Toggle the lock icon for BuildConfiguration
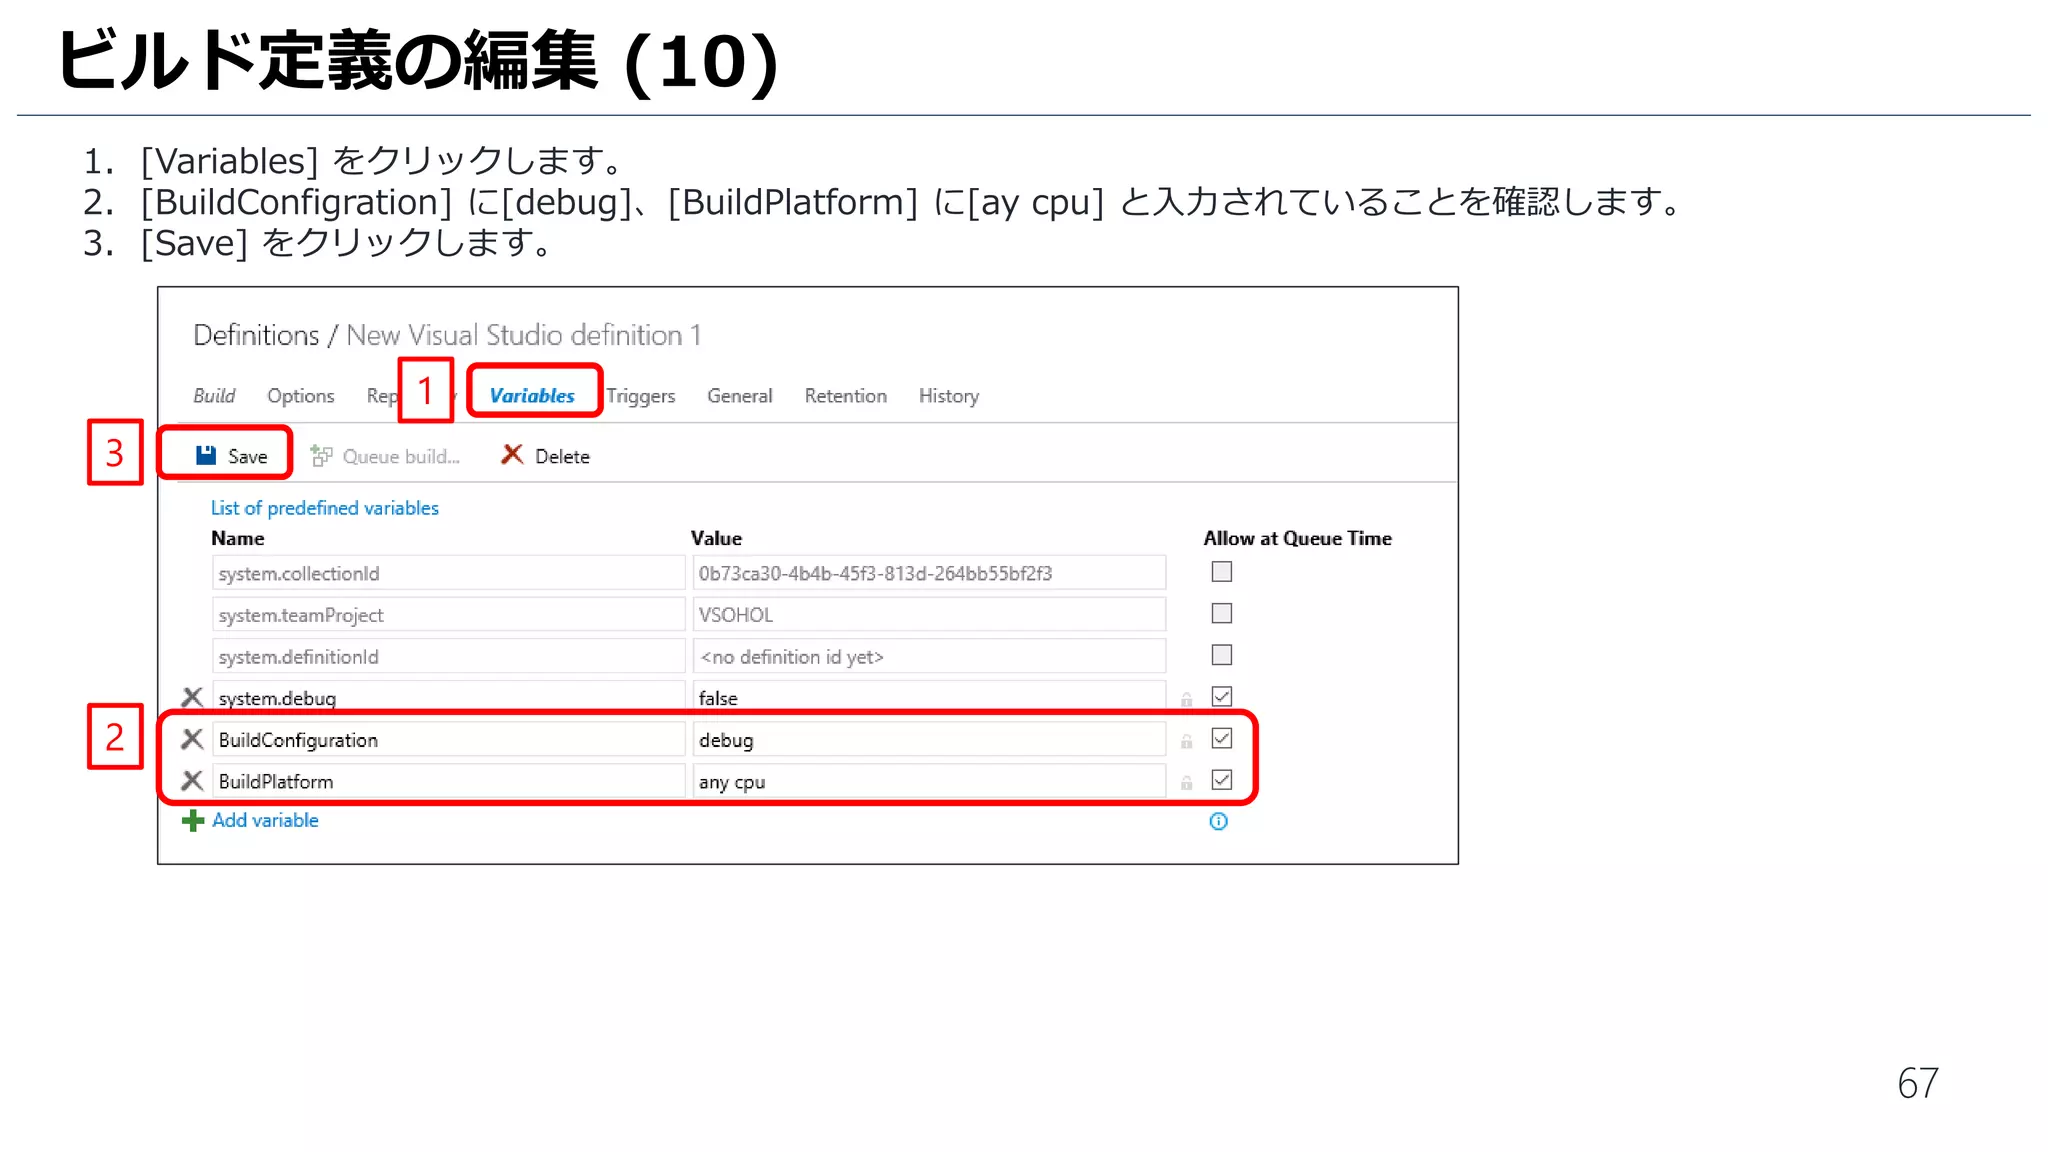Viewport: 2048px width, 1152px height. point(1186,741)
